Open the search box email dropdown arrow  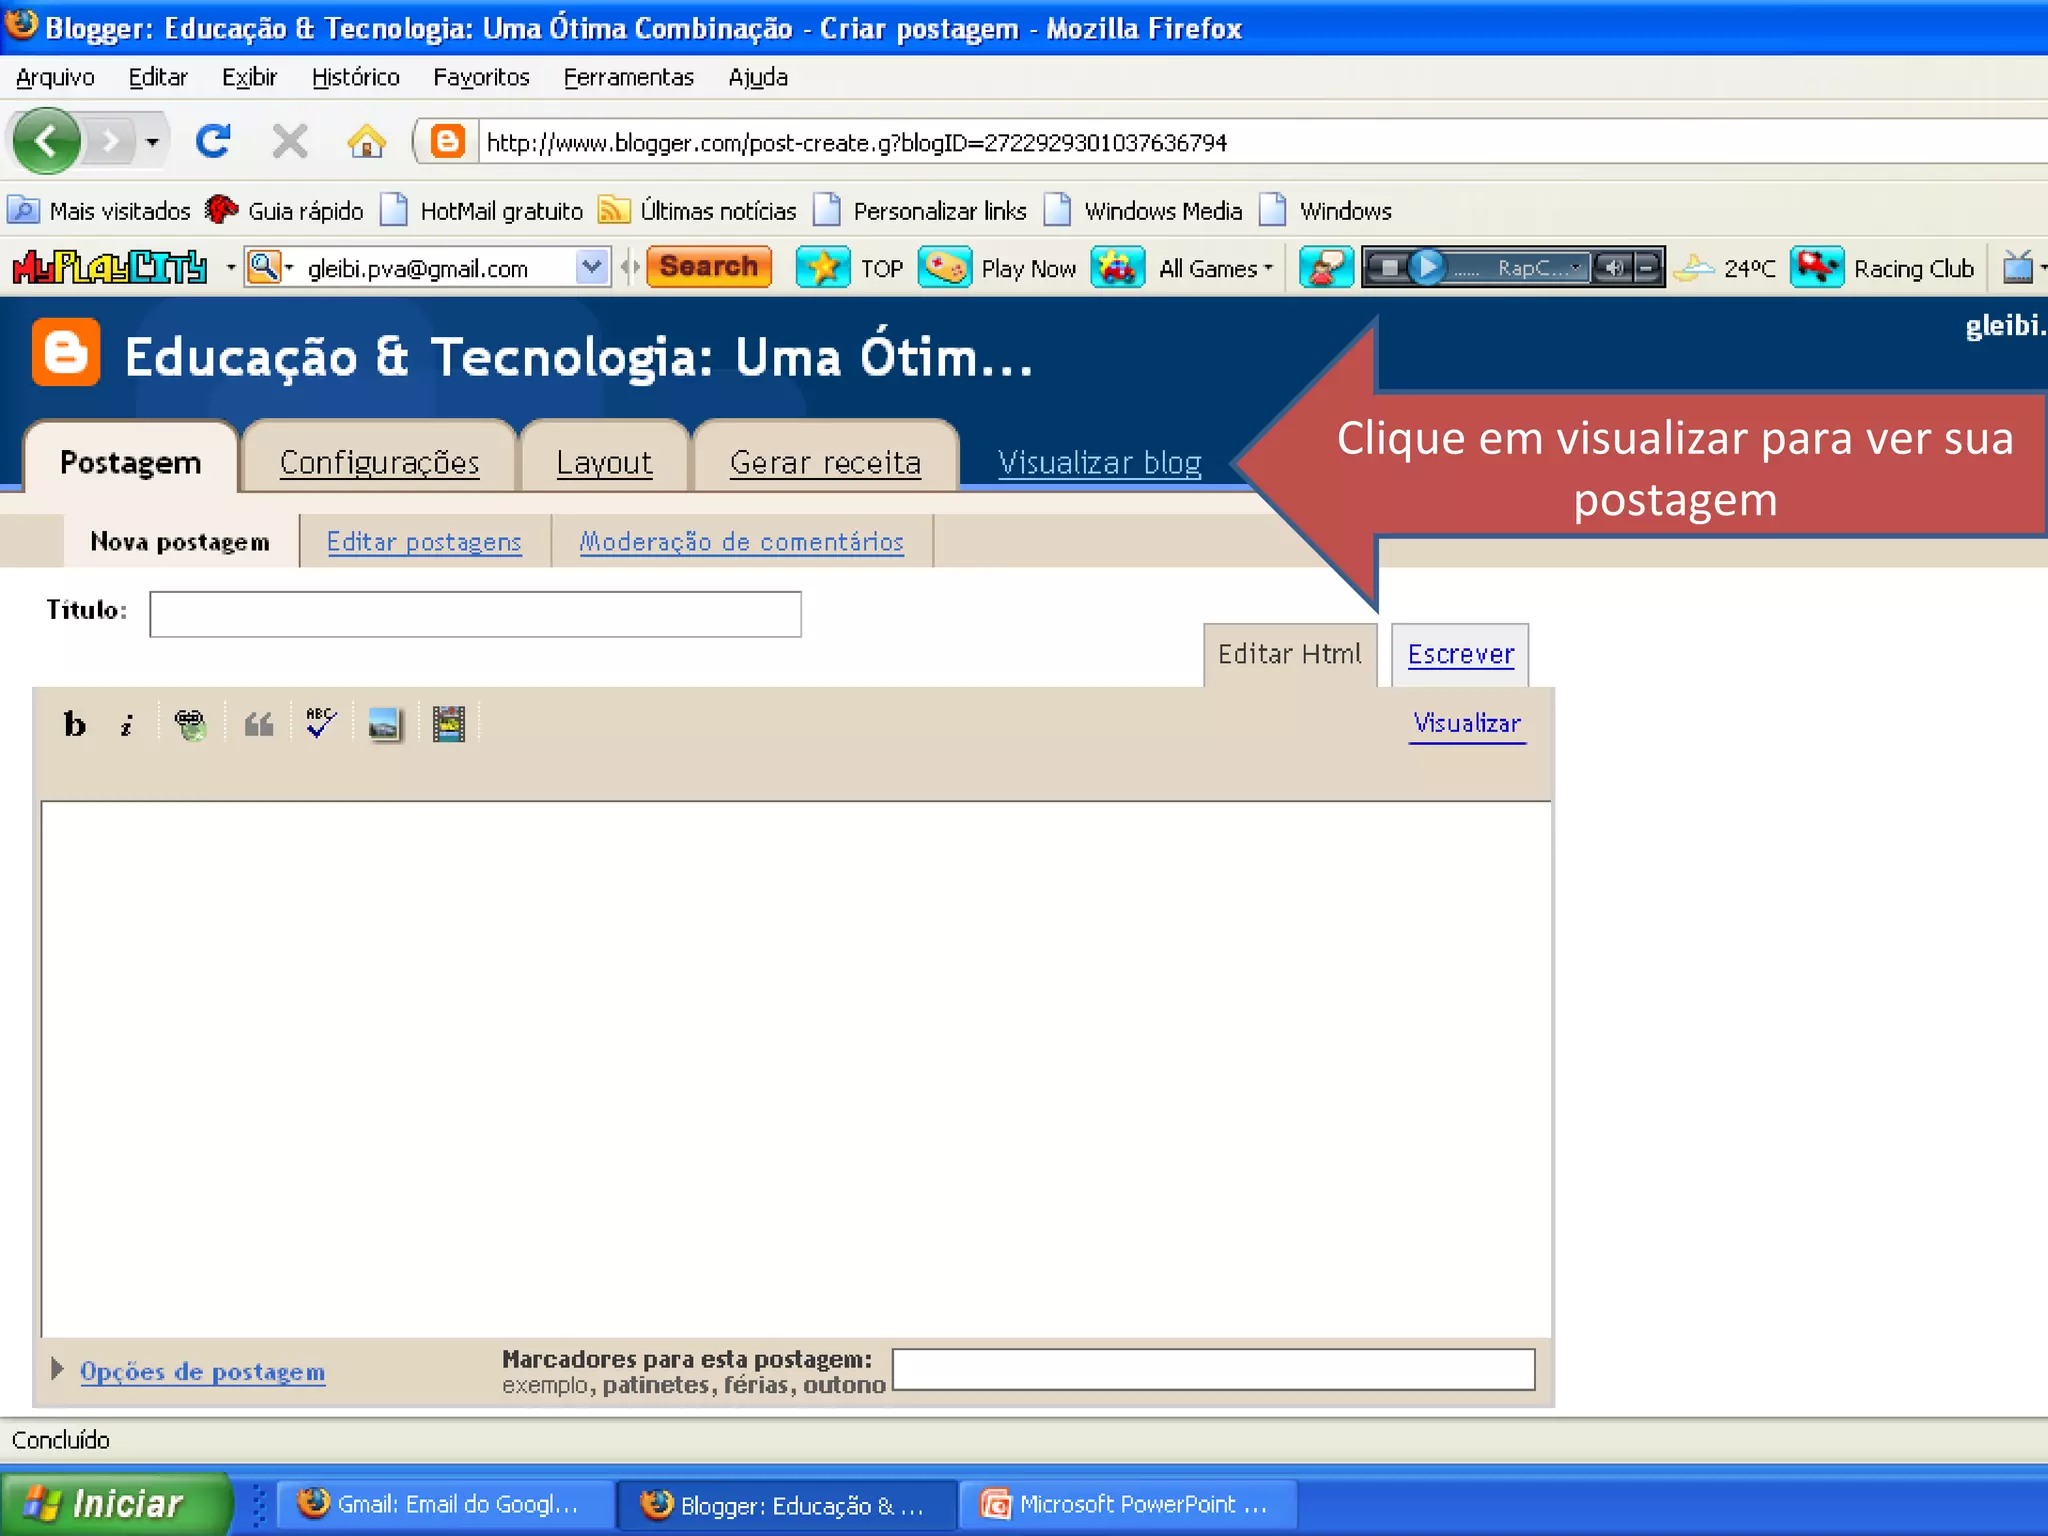[x=592, y=267]
